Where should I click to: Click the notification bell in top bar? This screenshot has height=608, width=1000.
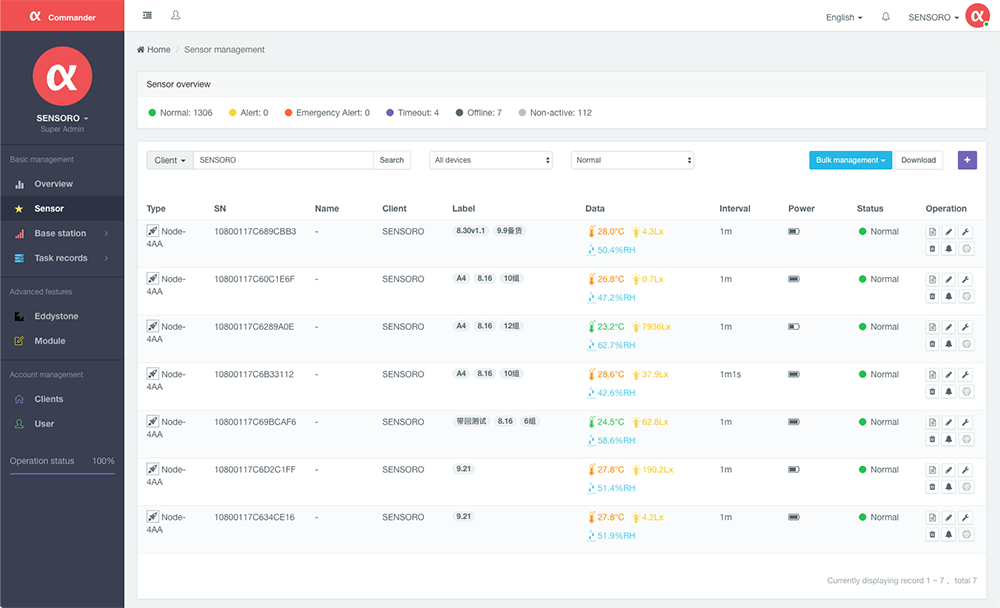pyautogui.click(x=885, y=17)
